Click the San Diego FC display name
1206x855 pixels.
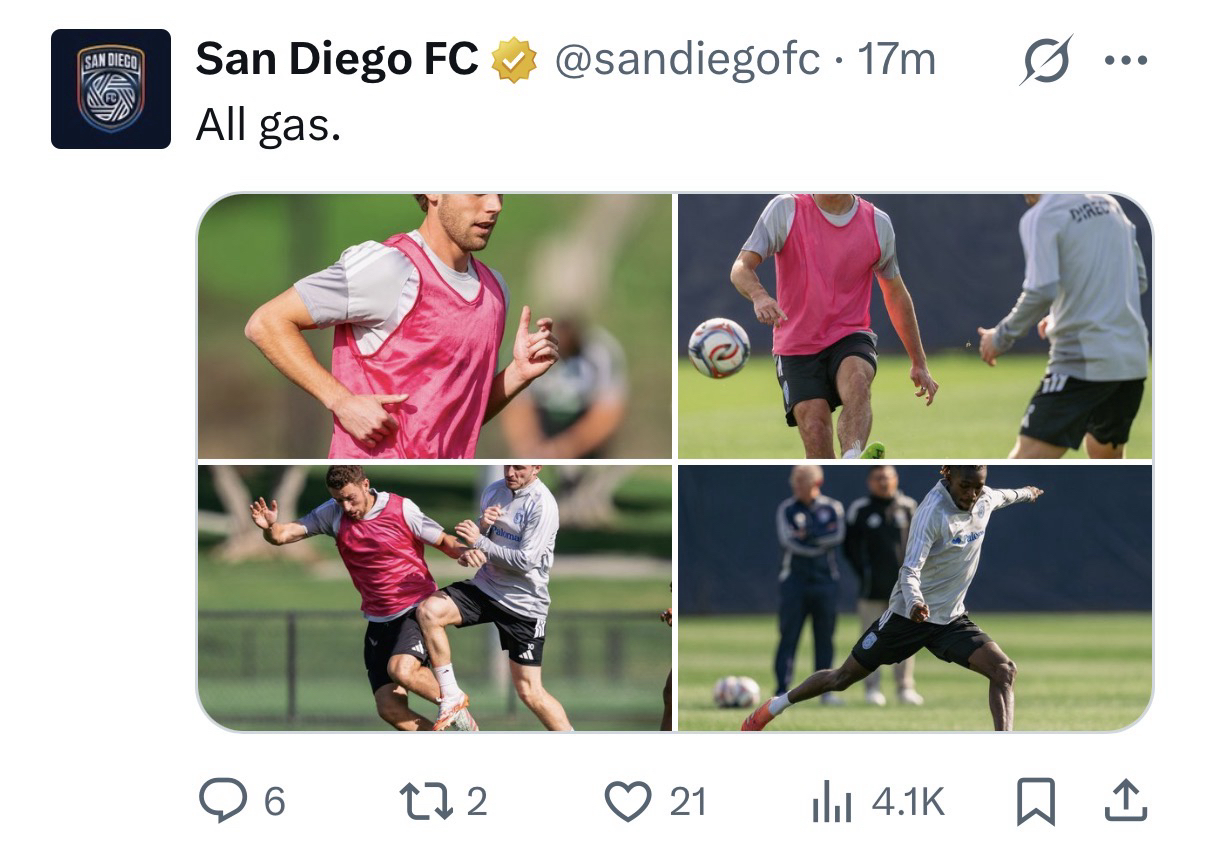click(337, 60)
